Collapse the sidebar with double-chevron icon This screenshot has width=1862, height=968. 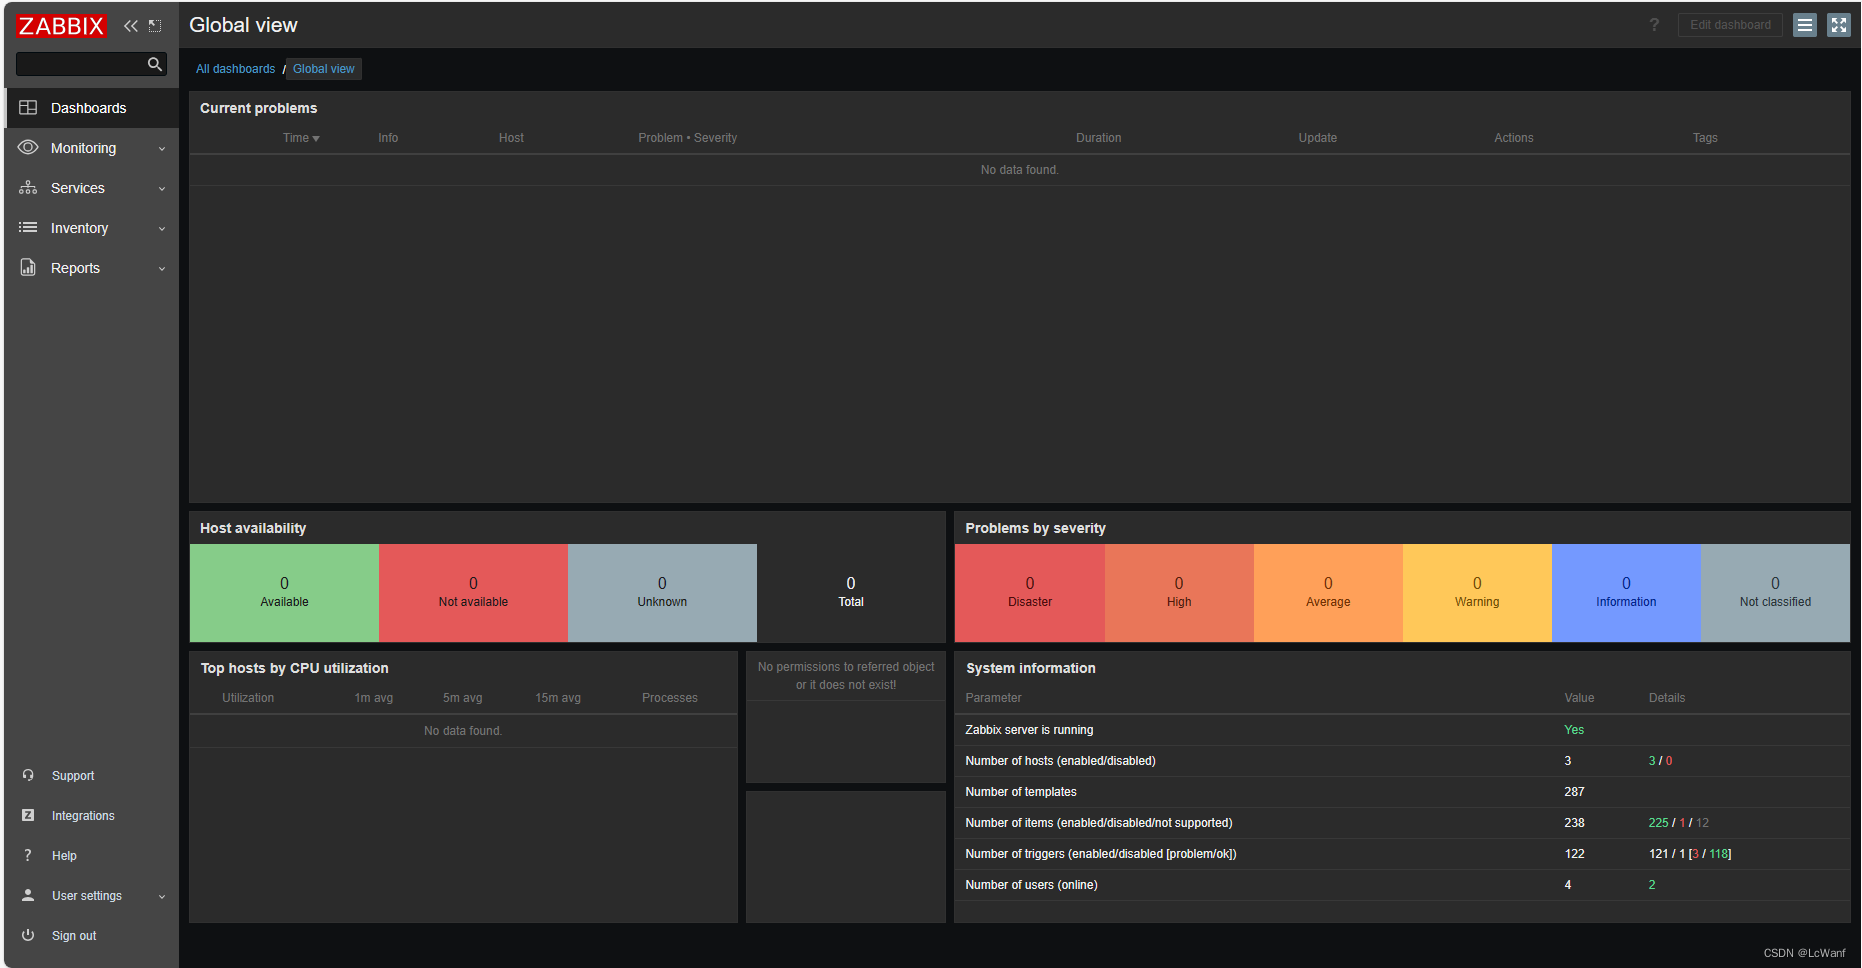131,26
